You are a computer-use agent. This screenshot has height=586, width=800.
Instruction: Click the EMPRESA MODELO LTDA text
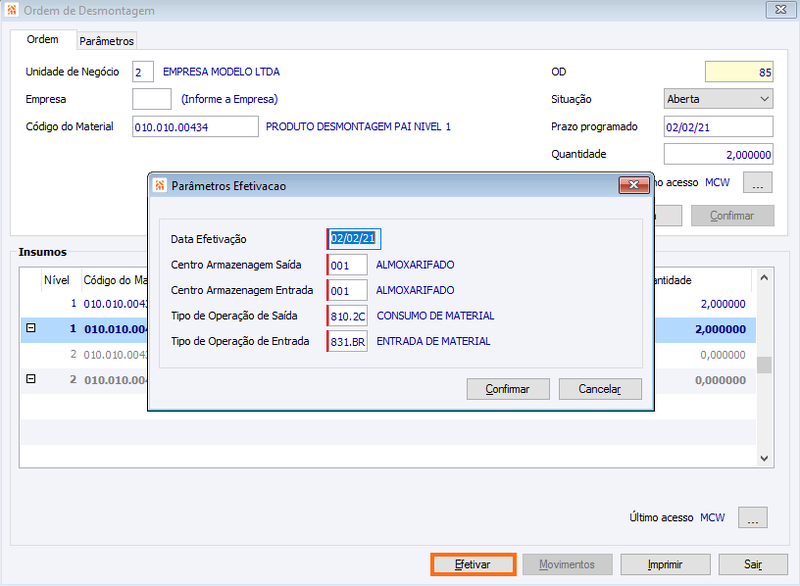tap(221, 72)
